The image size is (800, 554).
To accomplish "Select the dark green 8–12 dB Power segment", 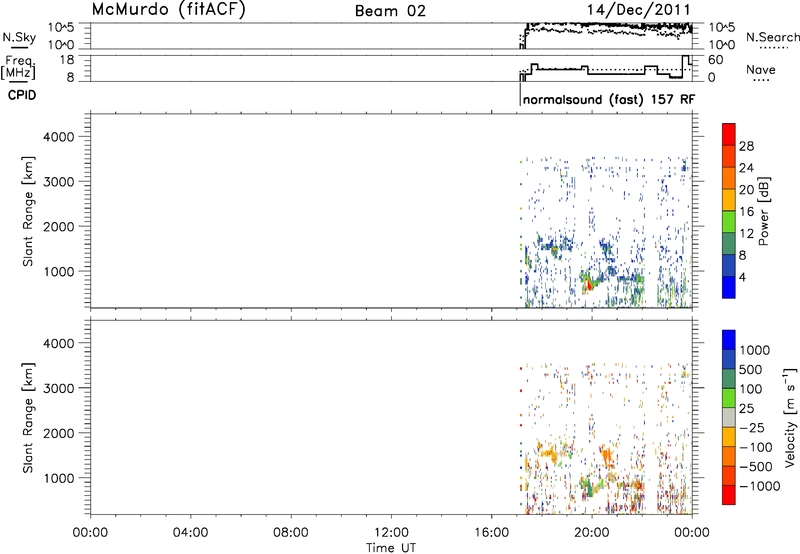I will (729, 243).
